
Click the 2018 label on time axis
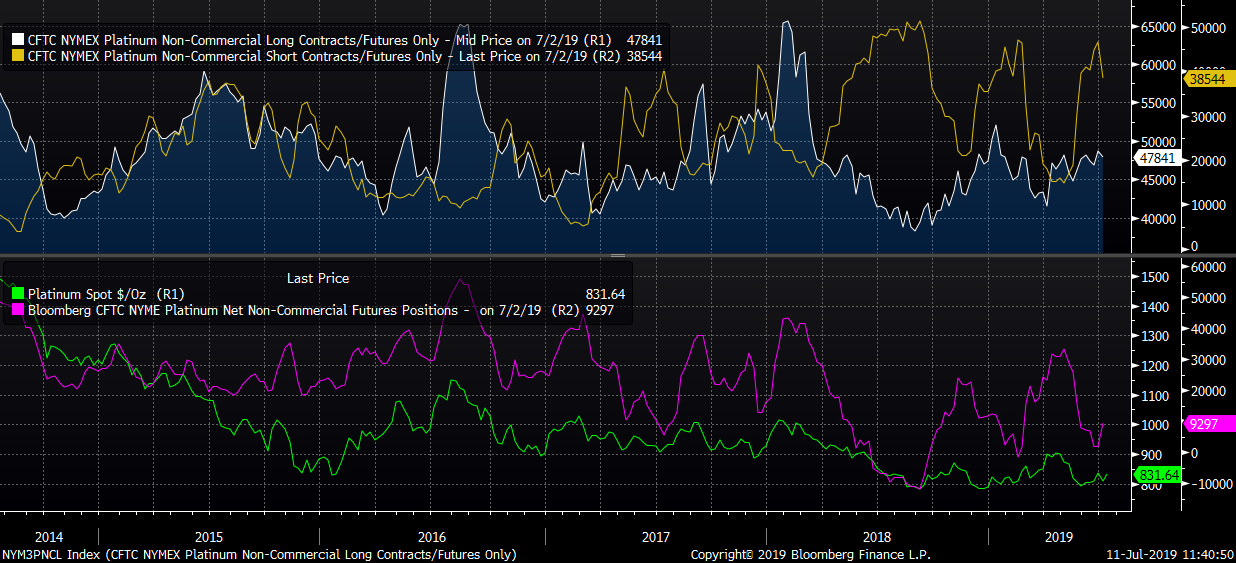(876, 537)
